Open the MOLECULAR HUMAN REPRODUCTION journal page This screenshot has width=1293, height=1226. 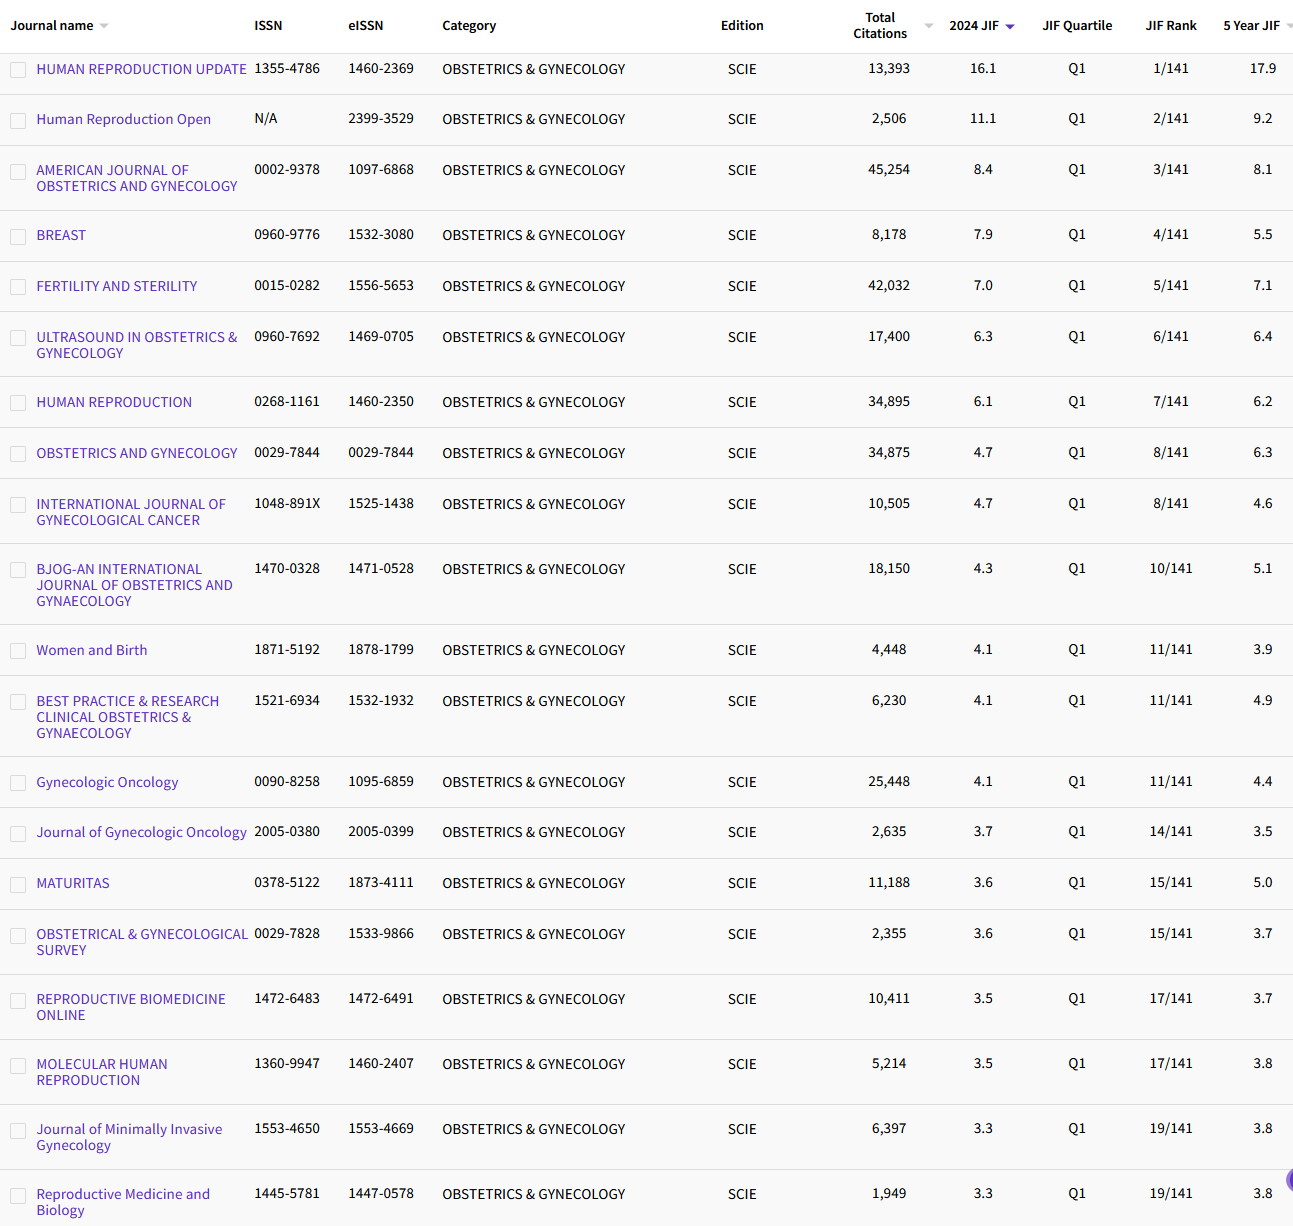(x=102, y=1072)
